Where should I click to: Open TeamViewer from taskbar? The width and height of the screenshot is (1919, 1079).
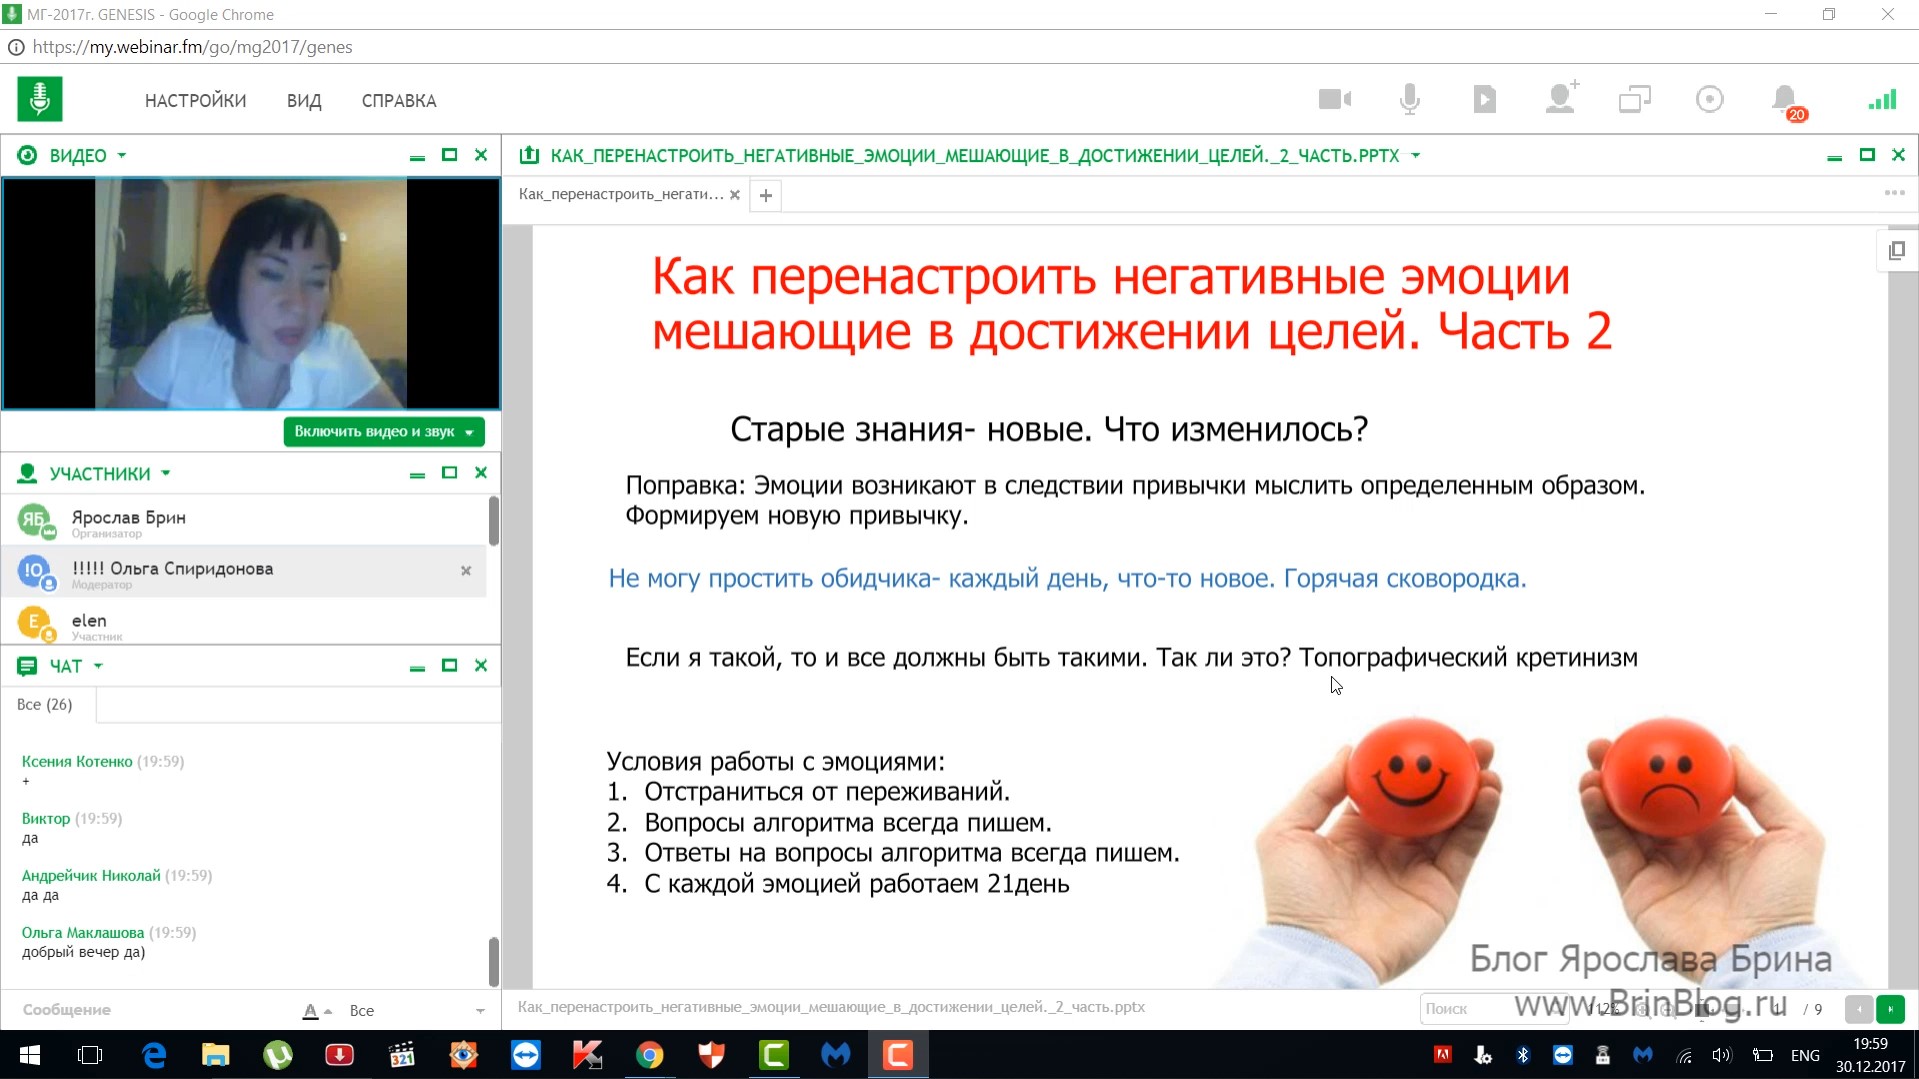pos(526,1055)
